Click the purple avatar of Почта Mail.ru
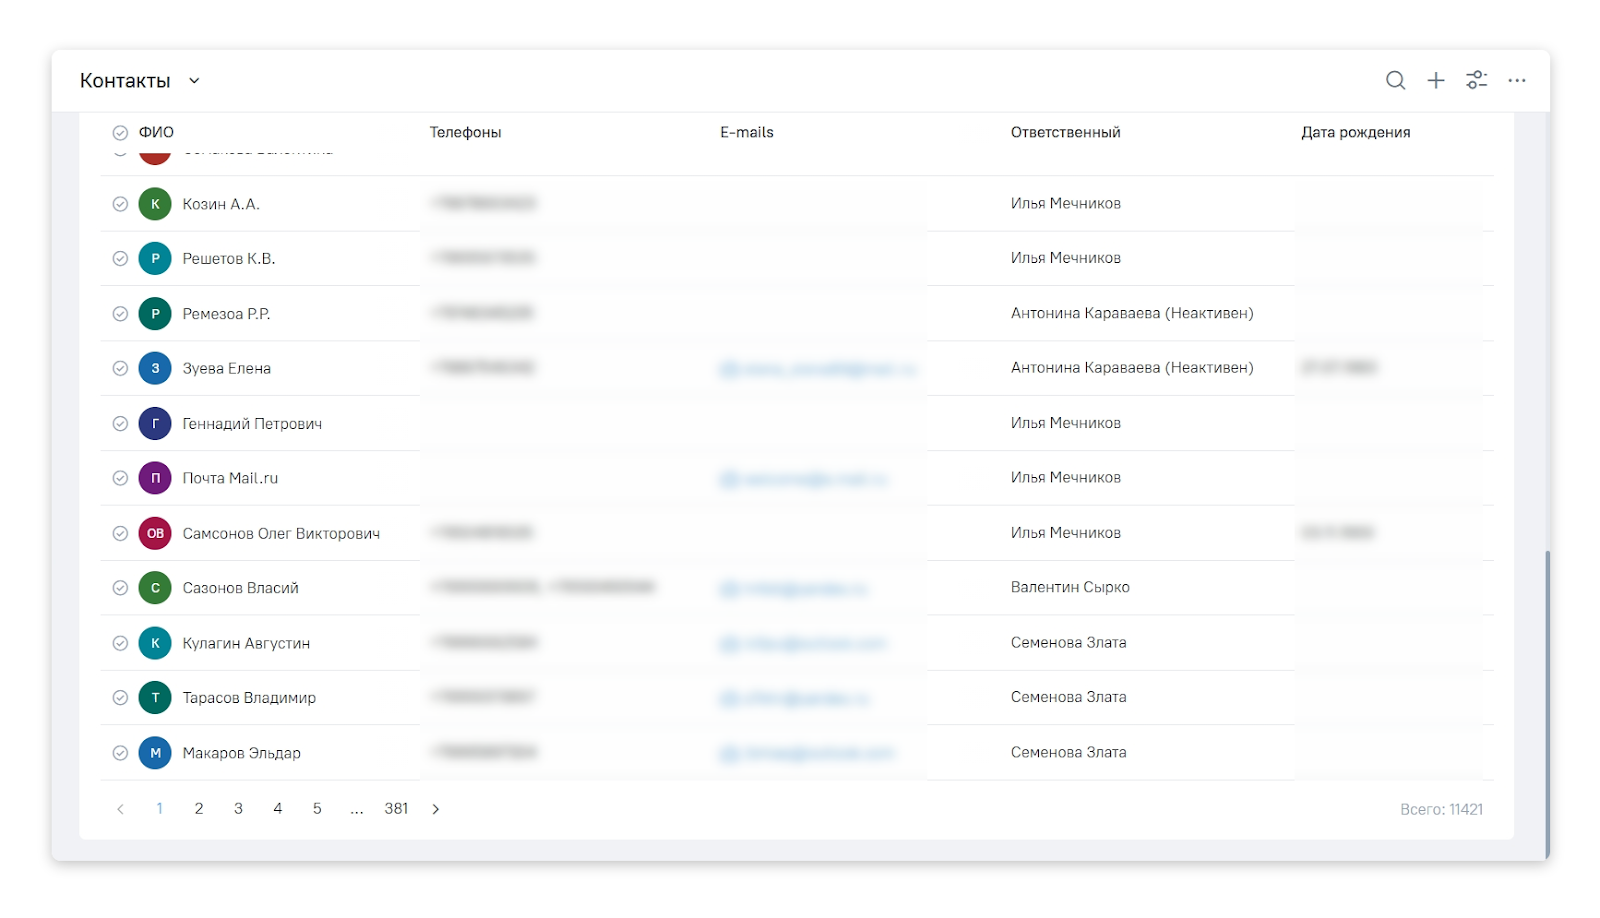 [x=155, y=478]
